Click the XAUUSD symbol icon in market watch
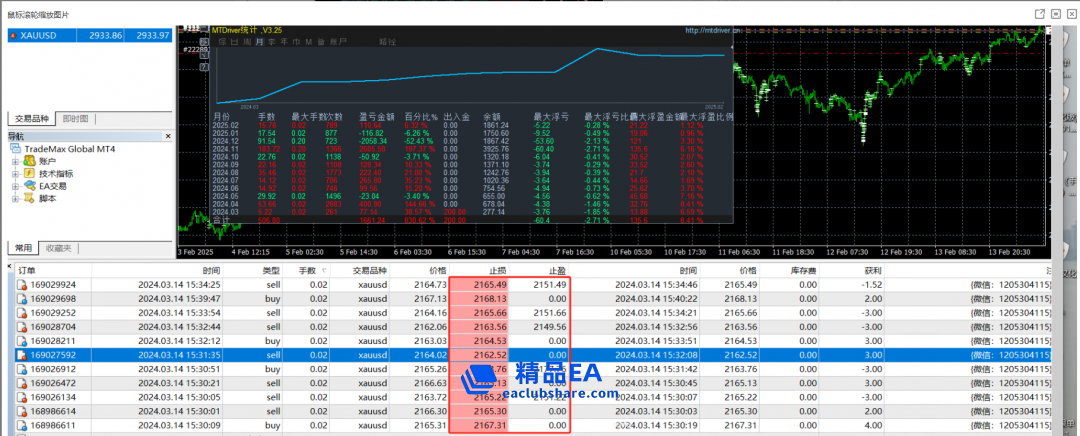 [x=12, y=35]
